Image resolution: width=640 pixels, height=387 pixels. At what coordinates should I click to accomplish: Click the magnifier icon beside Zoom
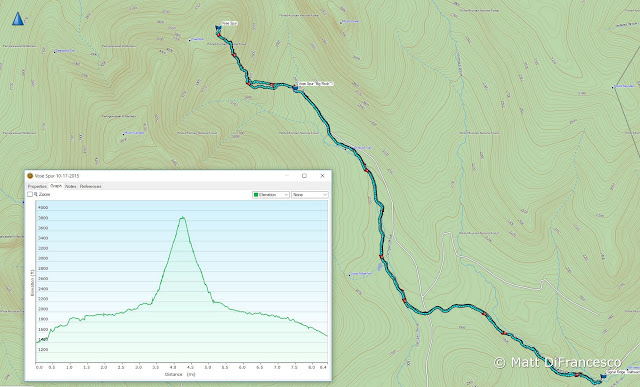click(36, 194)
